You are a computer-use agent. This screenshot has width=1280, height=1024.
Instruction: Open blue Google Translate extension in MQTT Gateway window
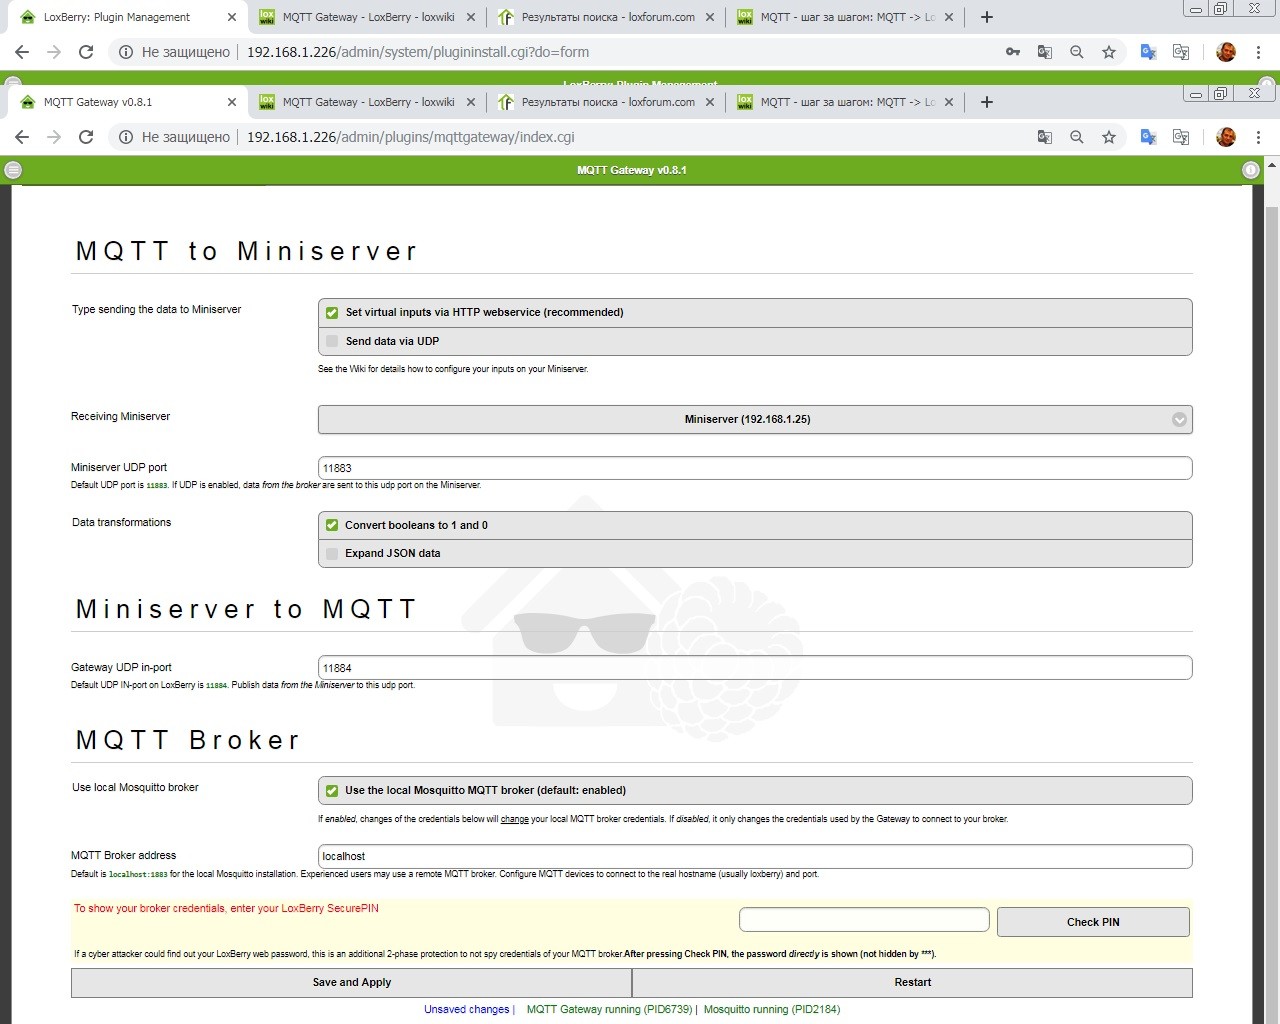pyautogui.click(x=1149, y=137)
